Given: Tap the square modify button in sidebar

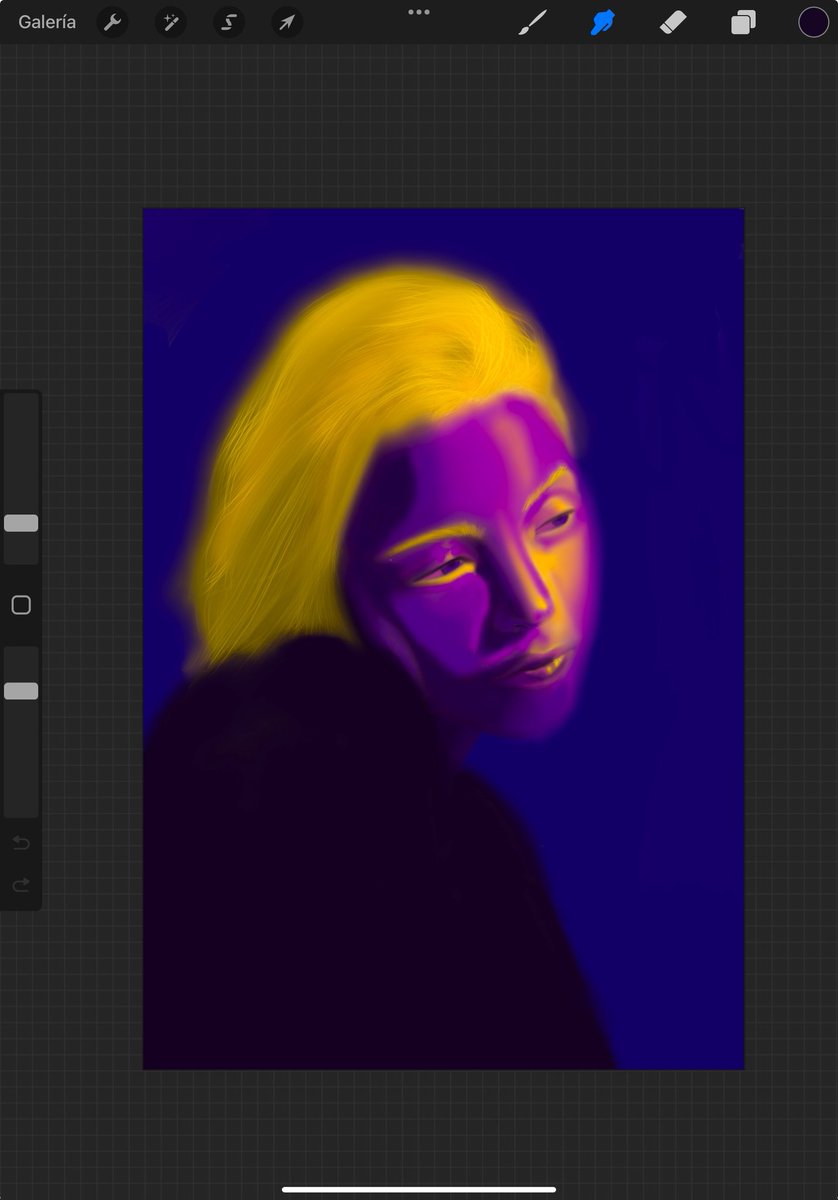Looking at the screenshot, I should point(21,605).
